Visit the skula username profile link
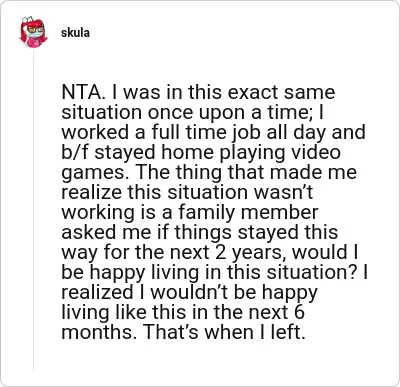 point(75,33)
